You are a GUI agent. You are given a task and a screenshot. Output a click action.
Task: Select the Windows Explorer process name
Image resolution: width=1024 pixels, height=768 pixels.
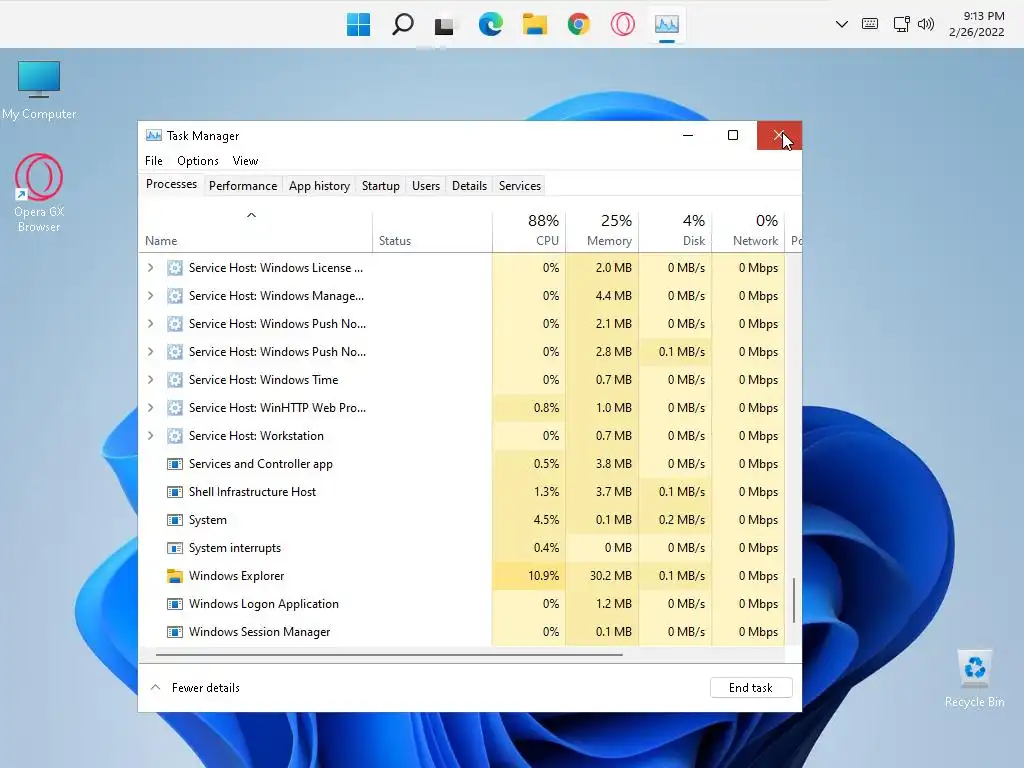coord(236,576)
